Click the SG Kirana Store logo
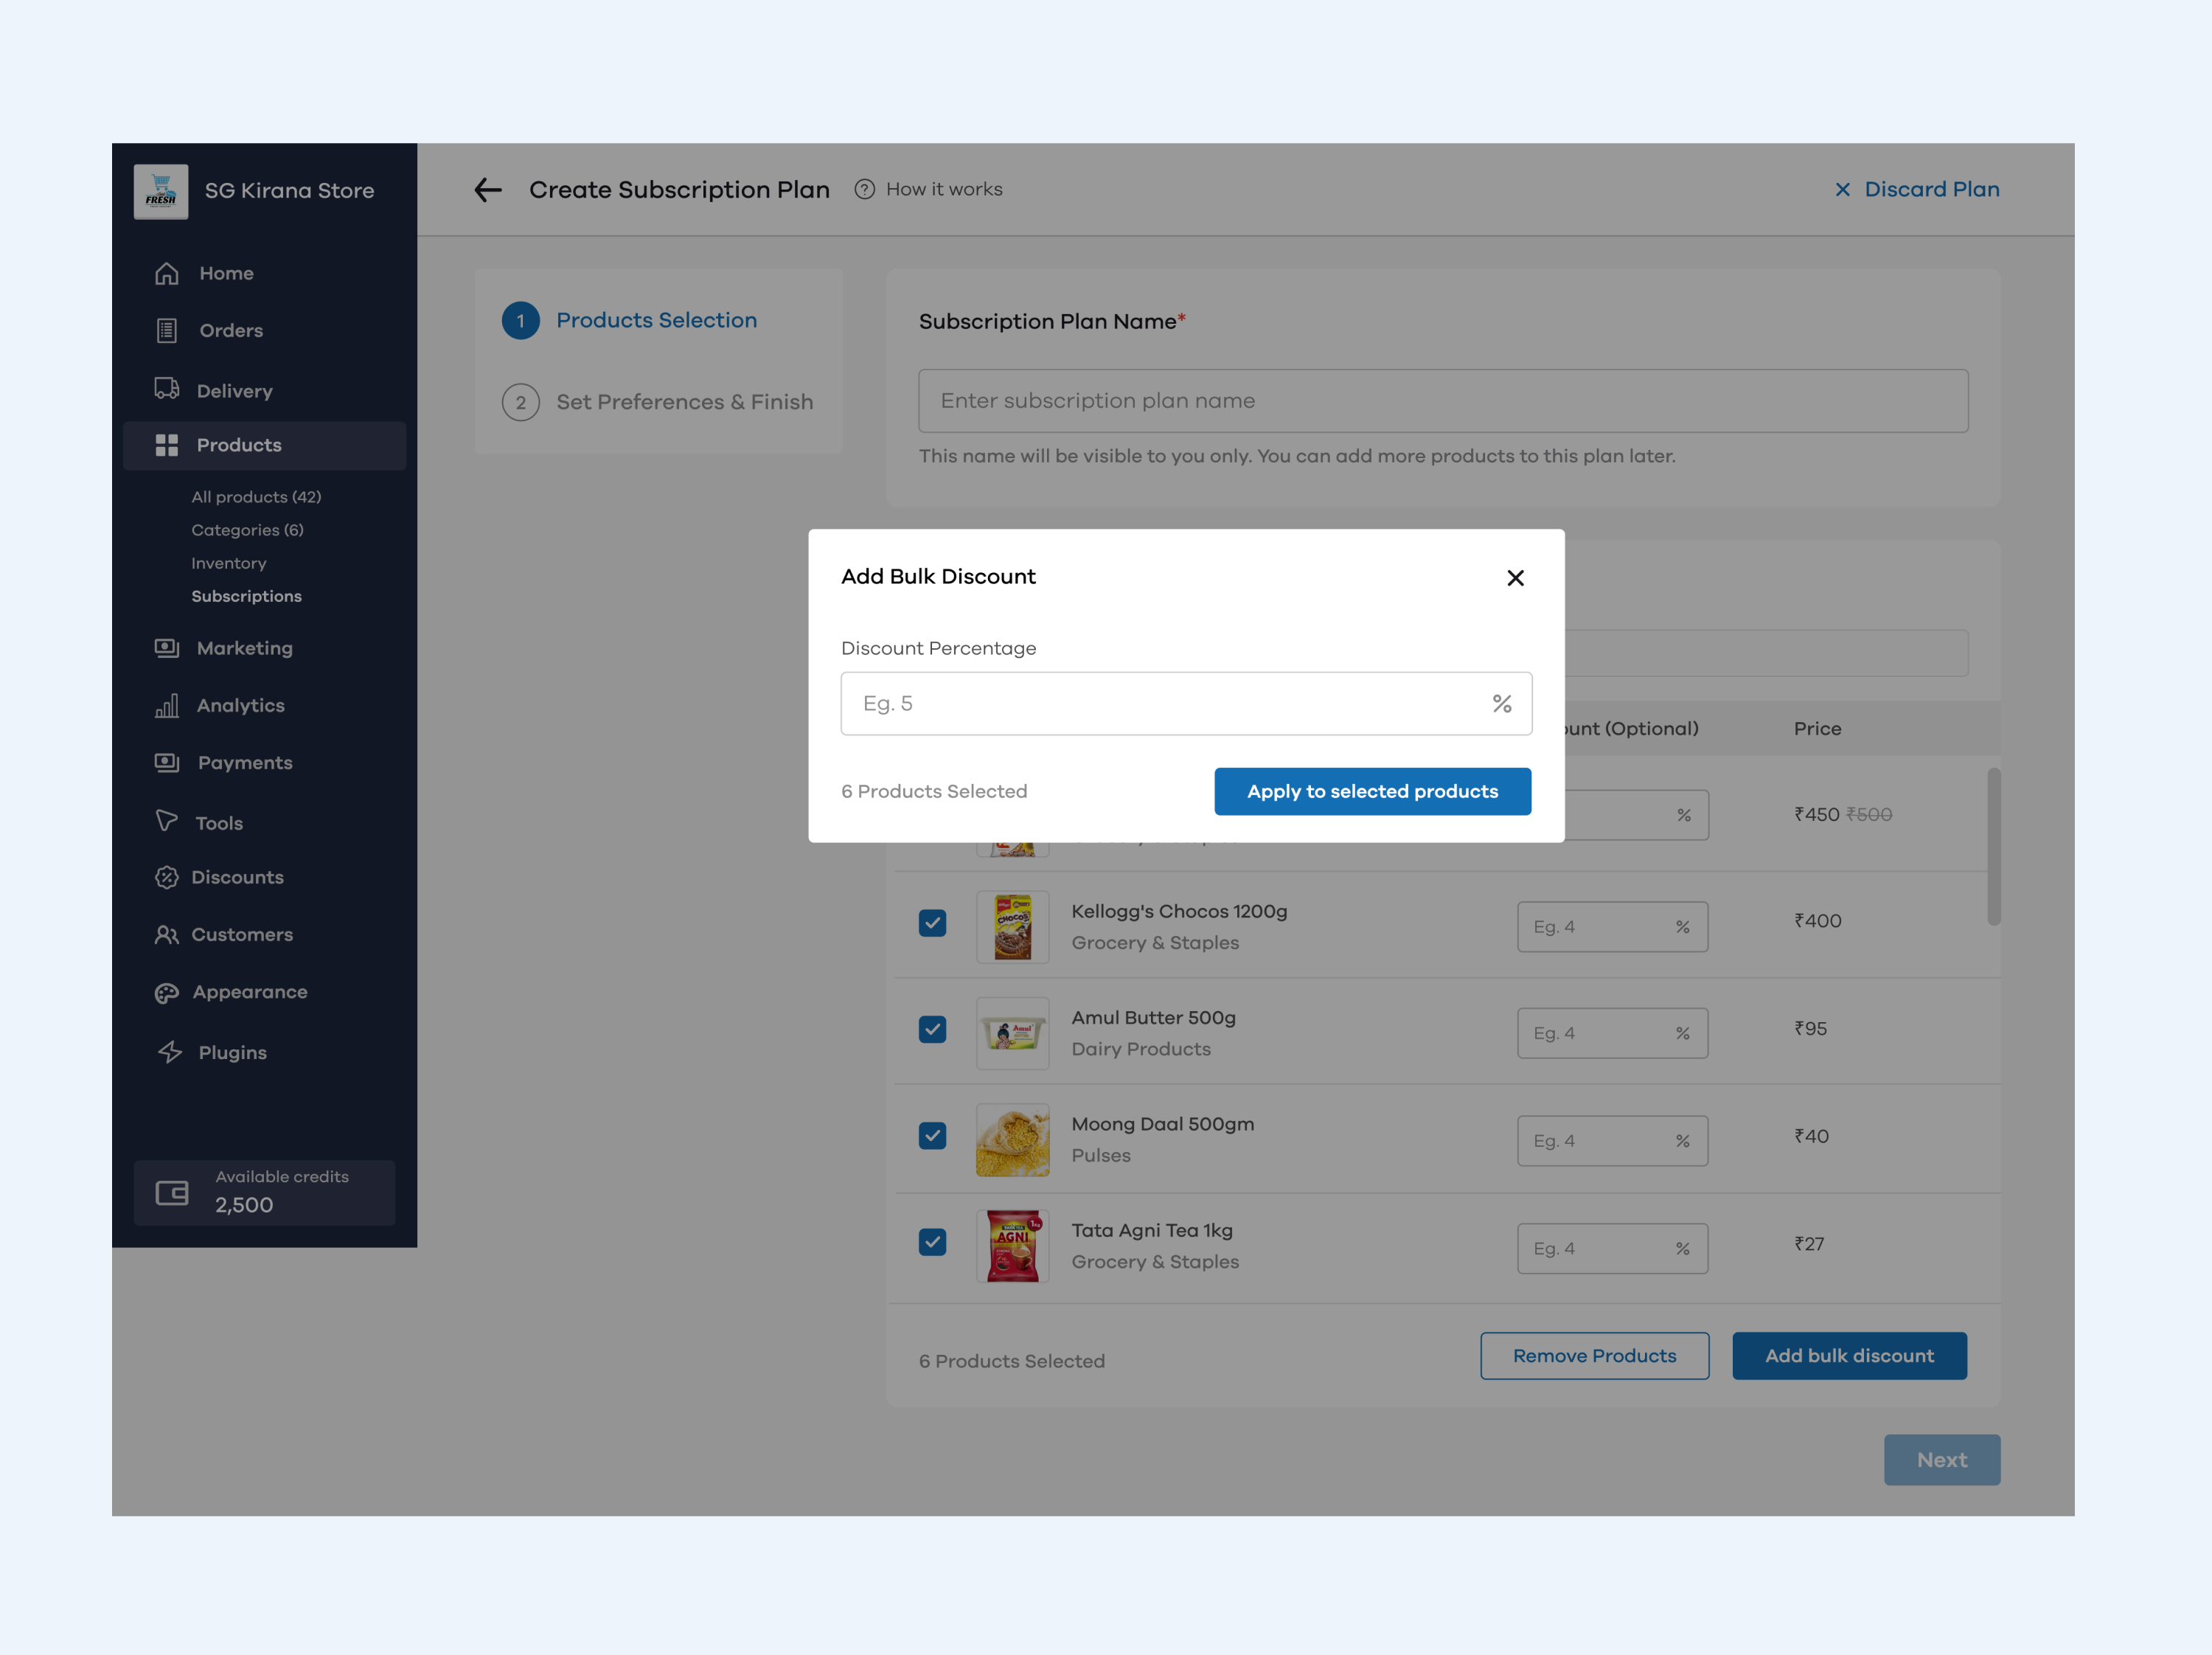 point(161,190)
